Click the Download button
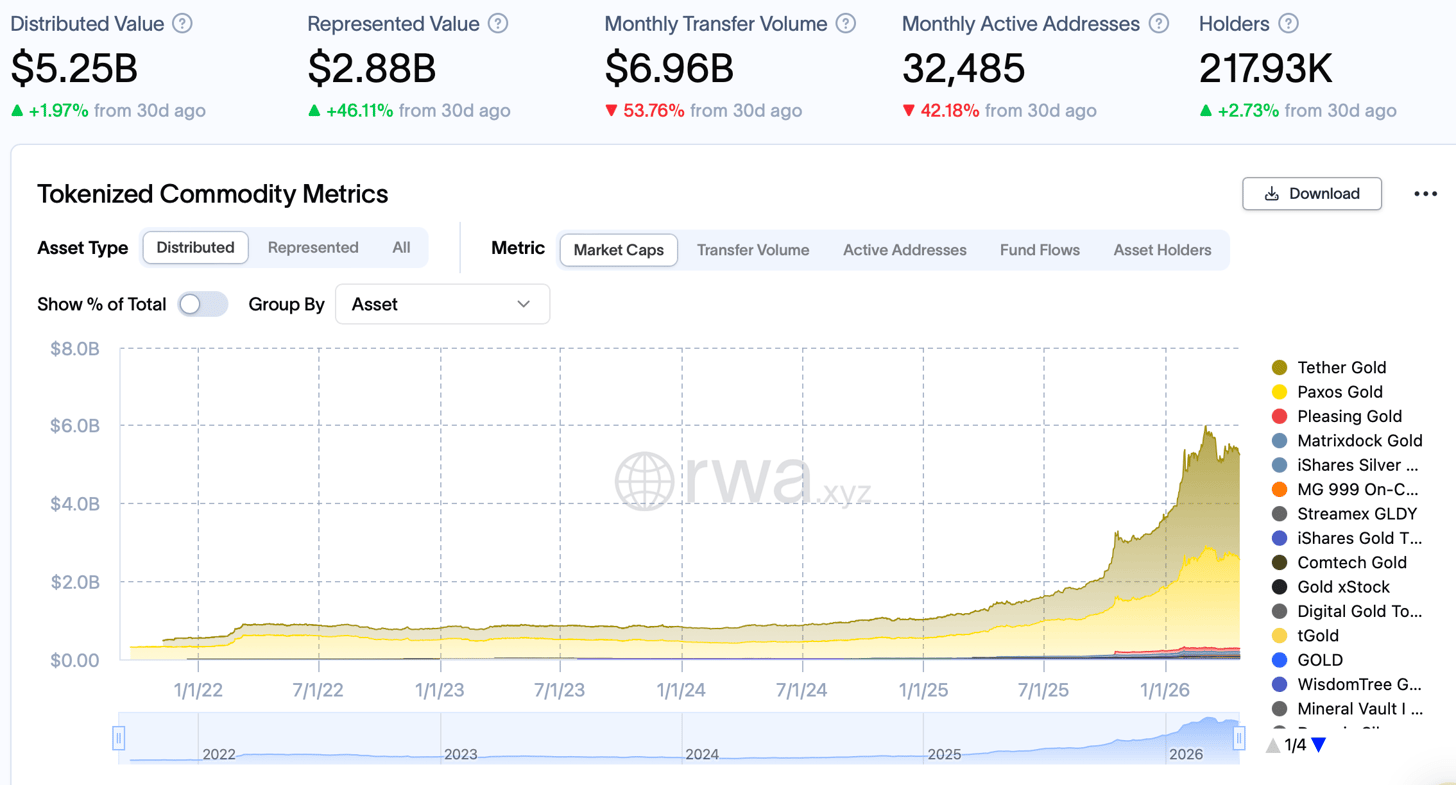The height and width of the screenshot is (785, 1456). [x=1311, y=193]
